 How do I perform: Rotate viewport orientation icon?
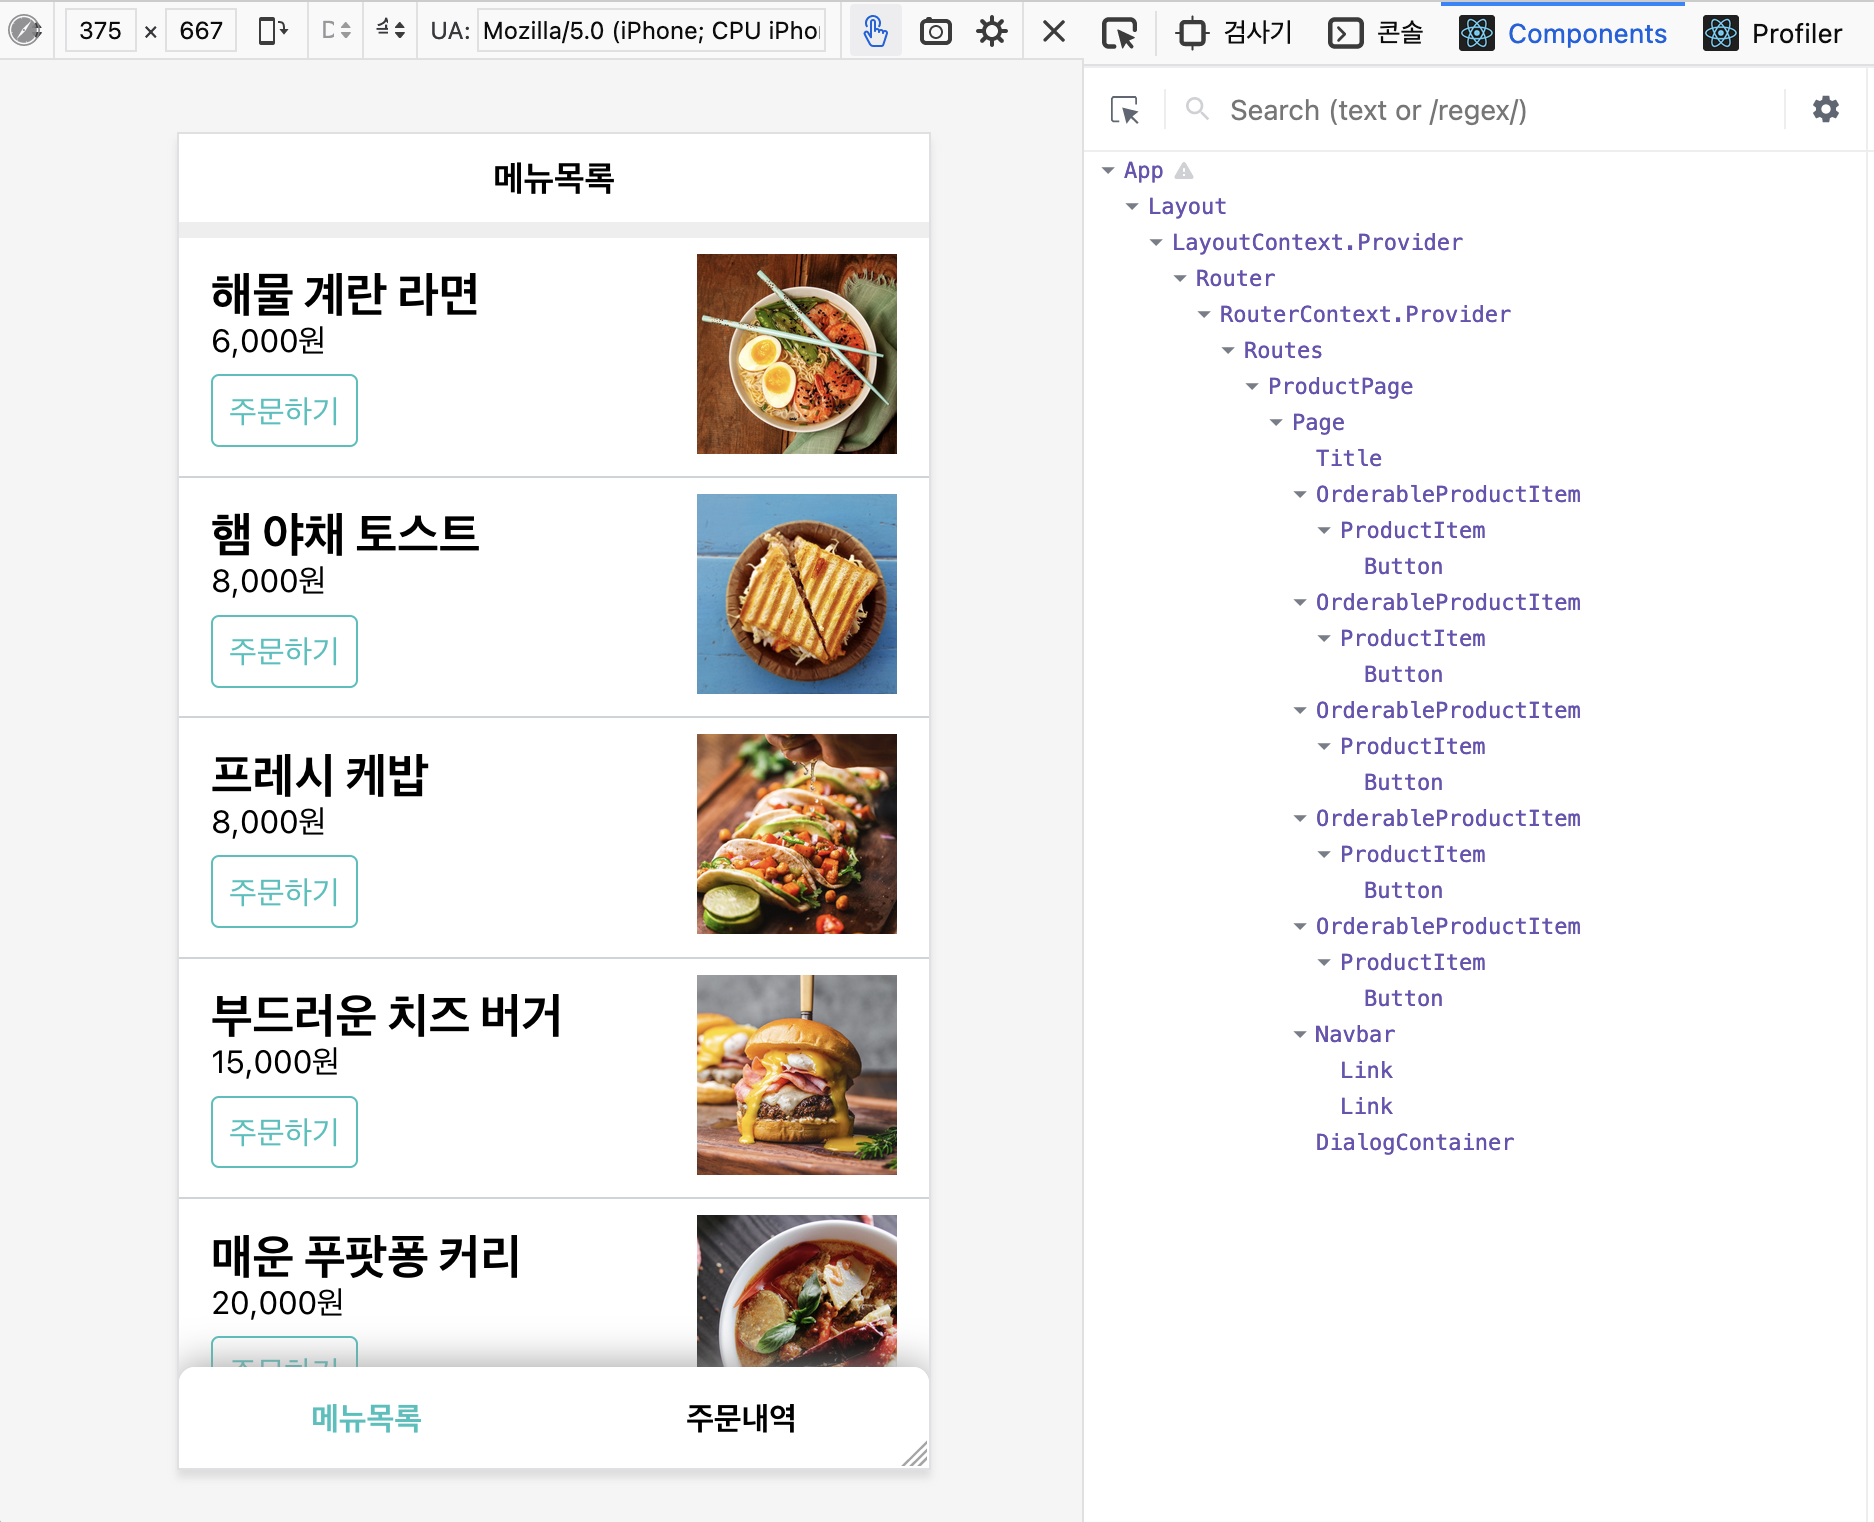tap(273, 31)
